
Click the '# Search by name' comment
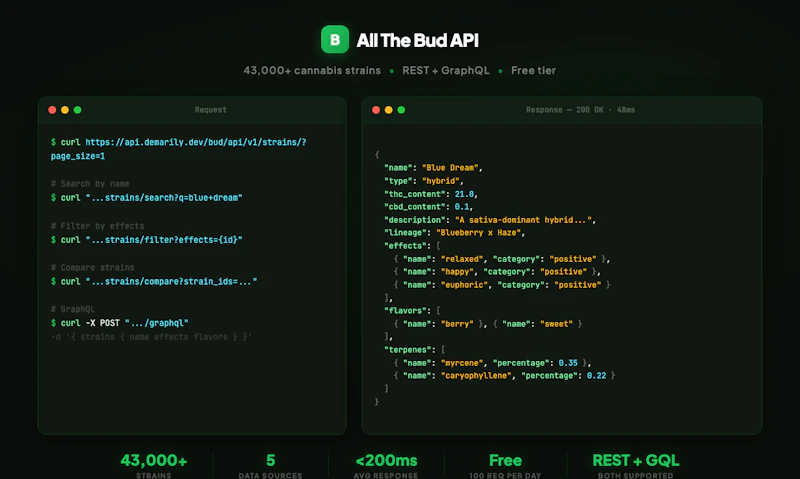click(x=90, y=184)
